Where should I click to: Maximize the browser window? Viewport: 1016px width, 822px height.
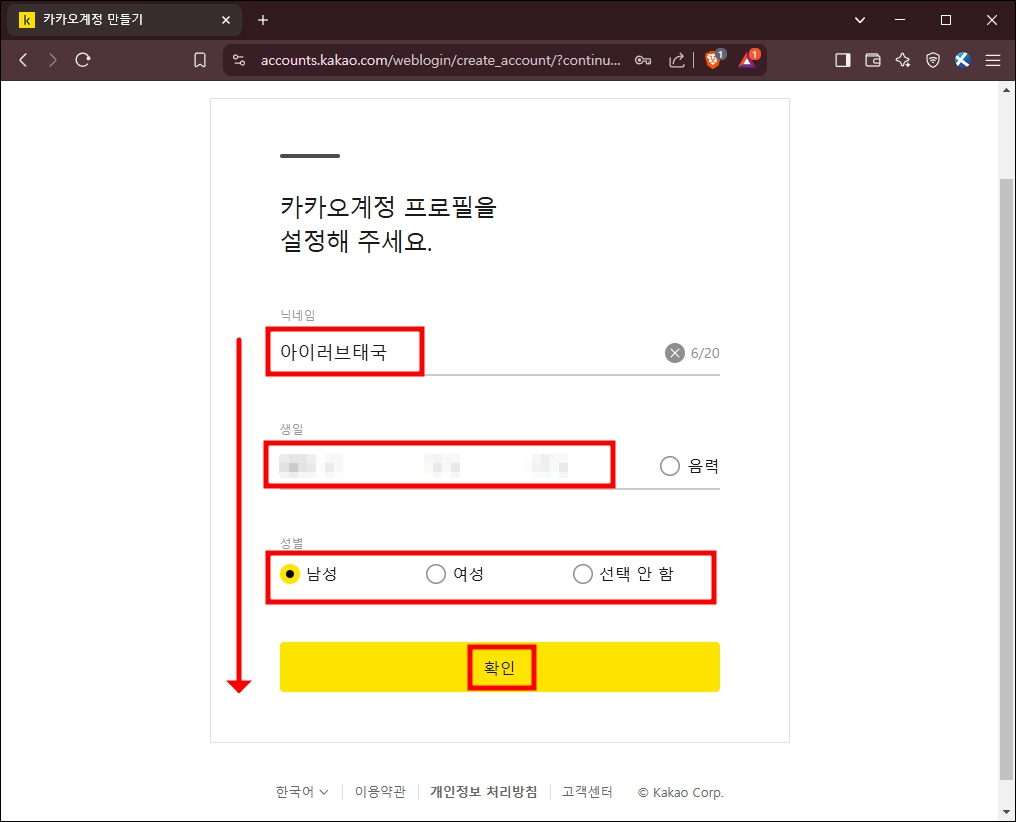[946, 20]
